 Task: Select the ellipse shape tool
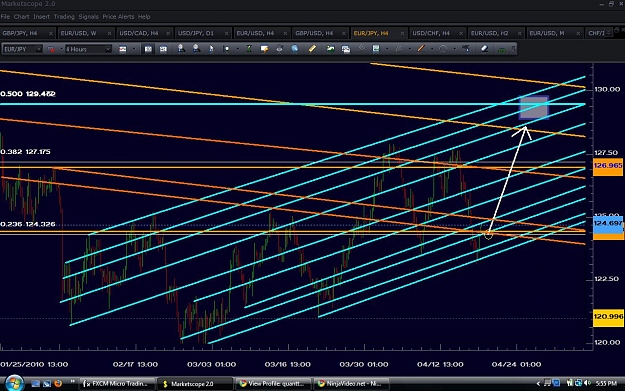click(443, 49)
